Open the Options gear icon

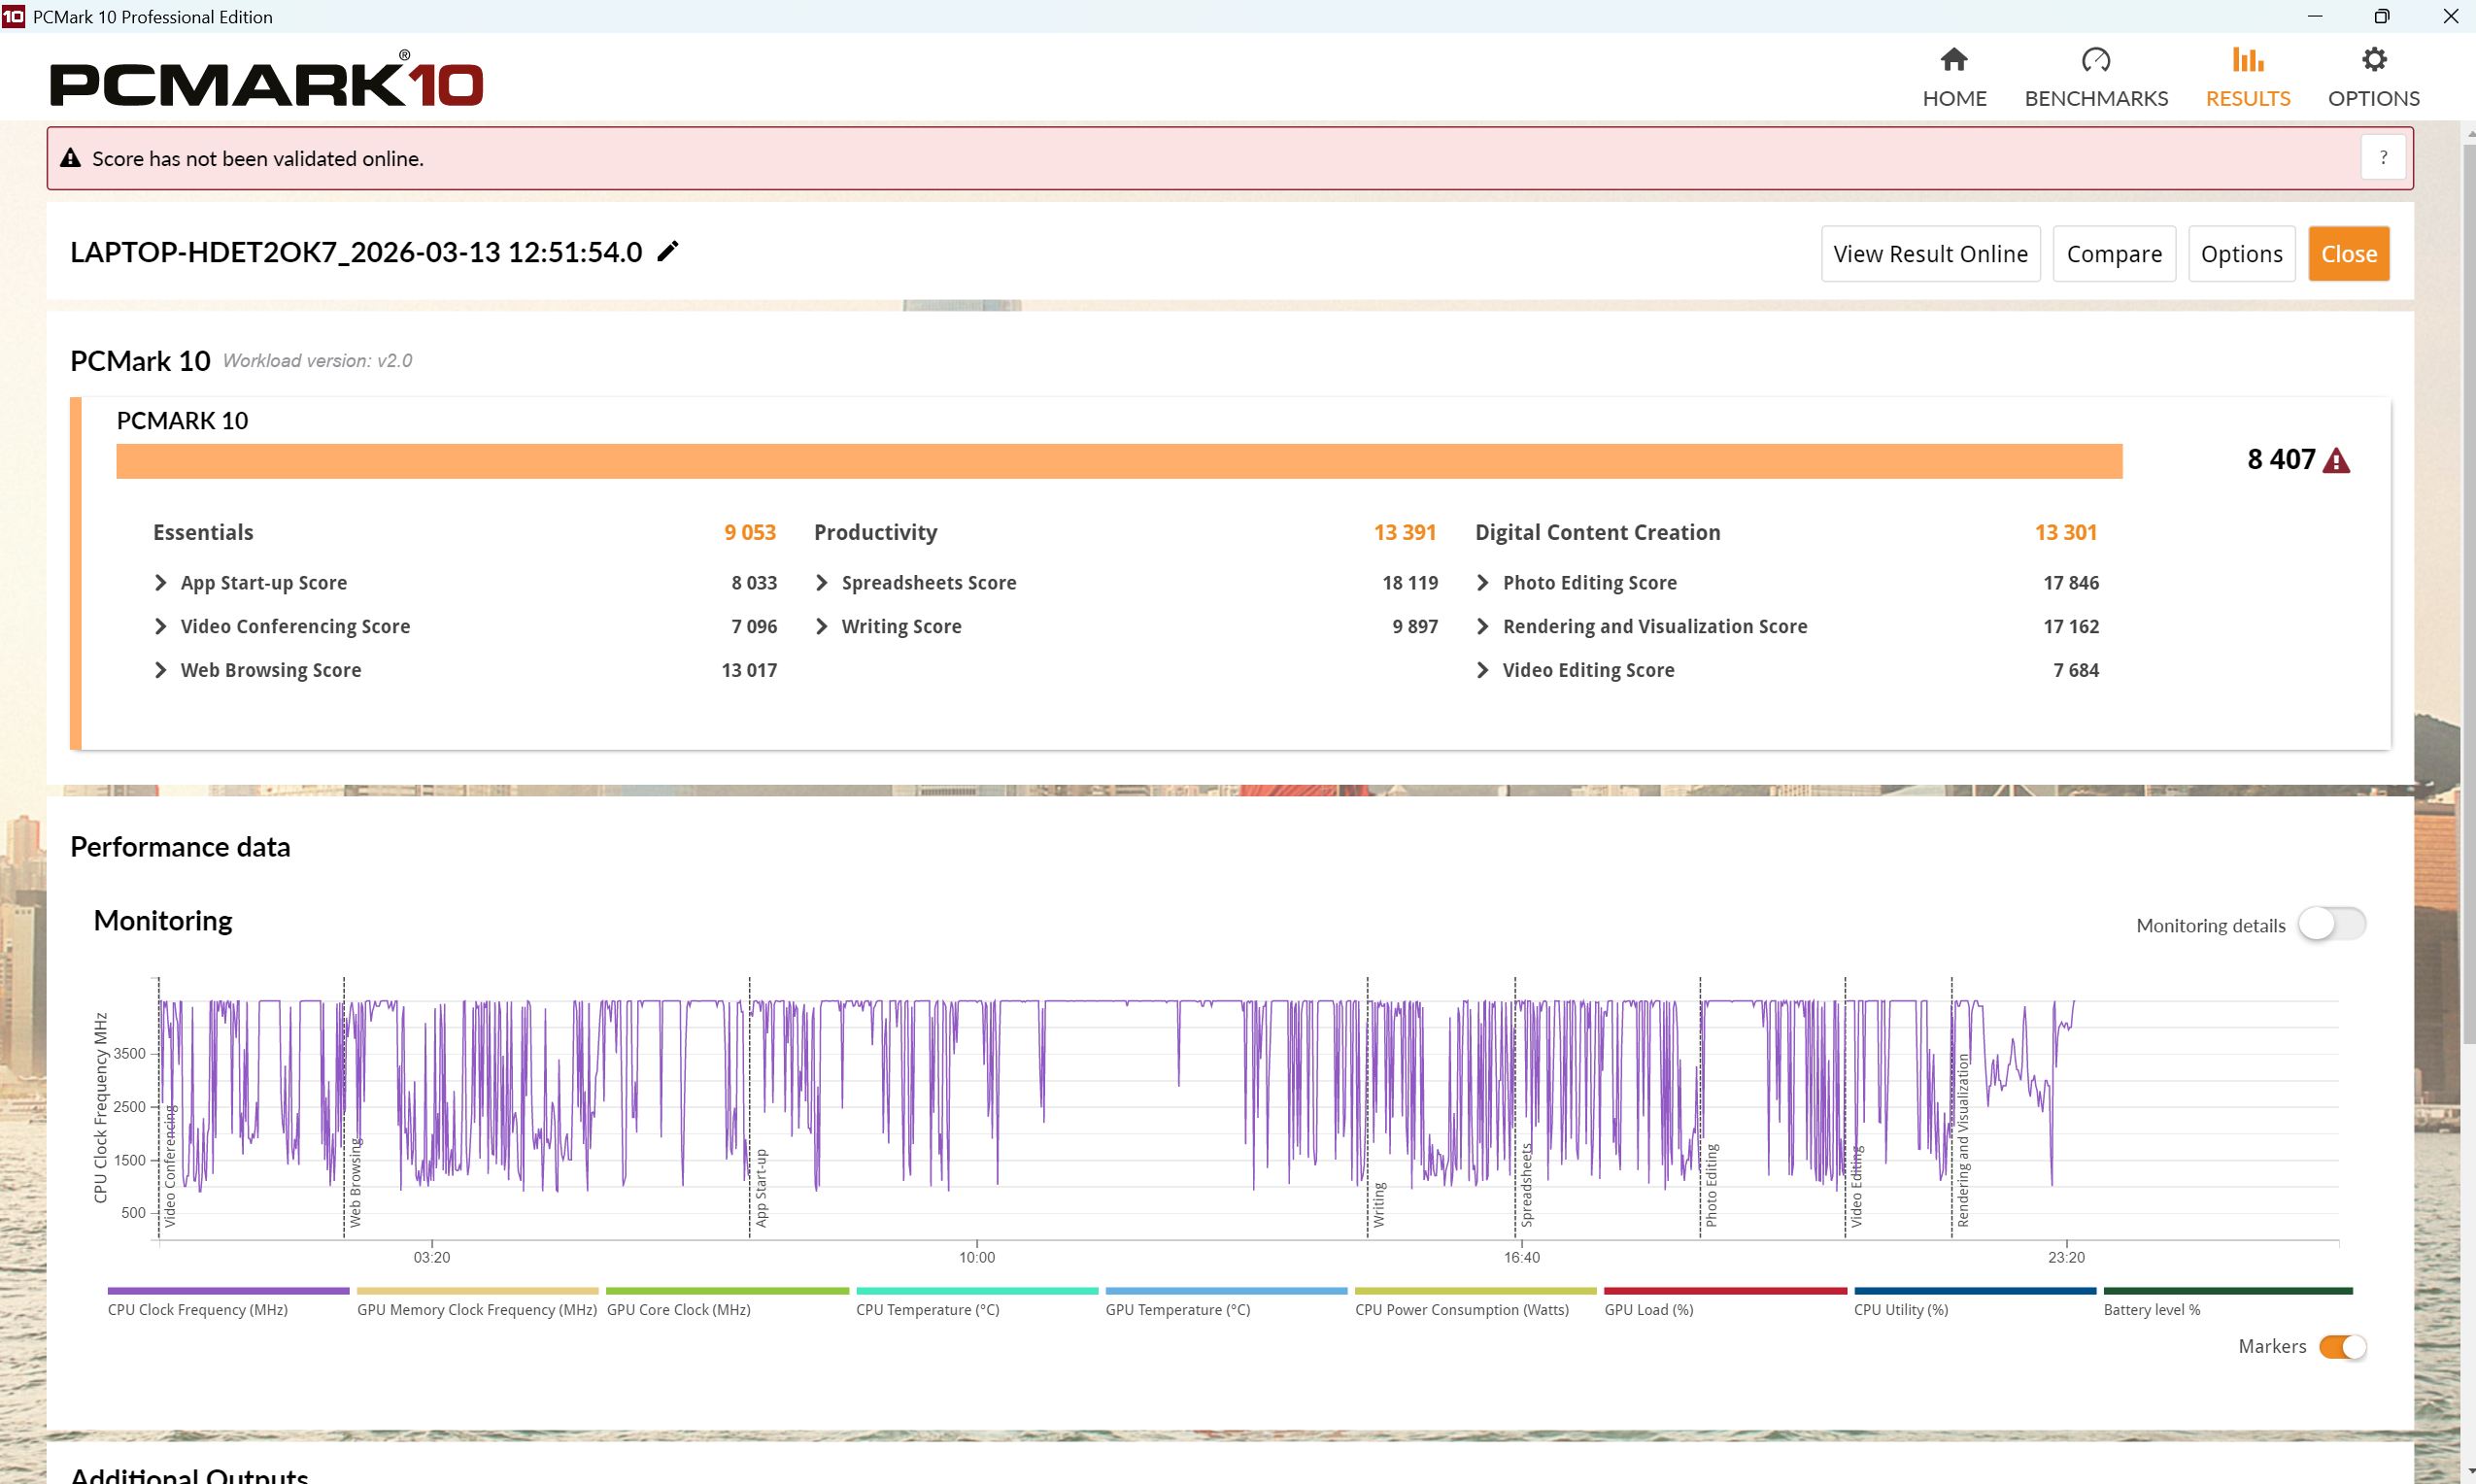tap(2373, 60)
